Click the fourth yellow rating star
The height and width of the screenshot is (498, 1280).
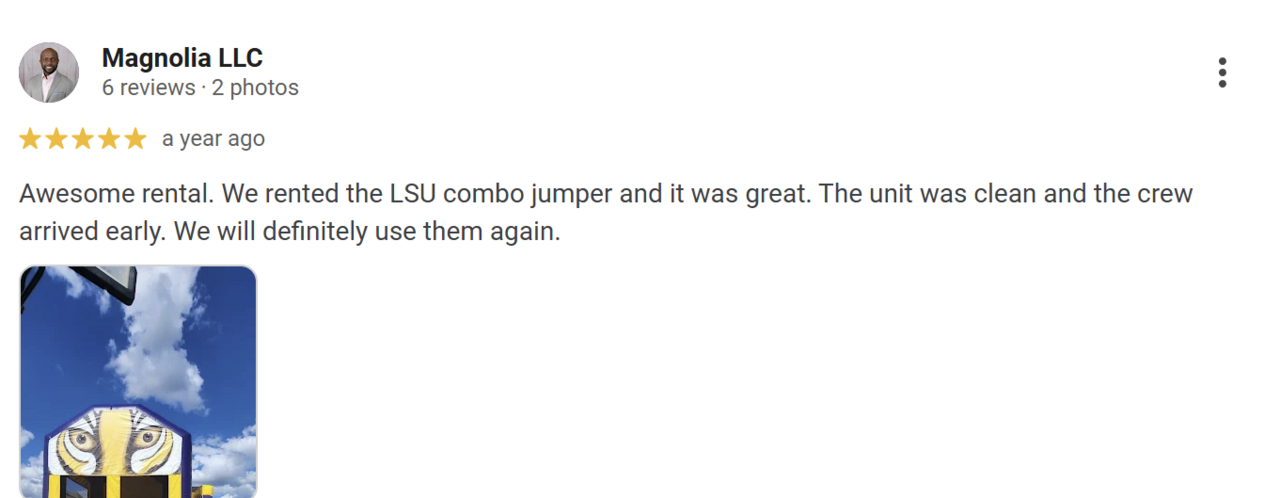click(x=109, y=139)
